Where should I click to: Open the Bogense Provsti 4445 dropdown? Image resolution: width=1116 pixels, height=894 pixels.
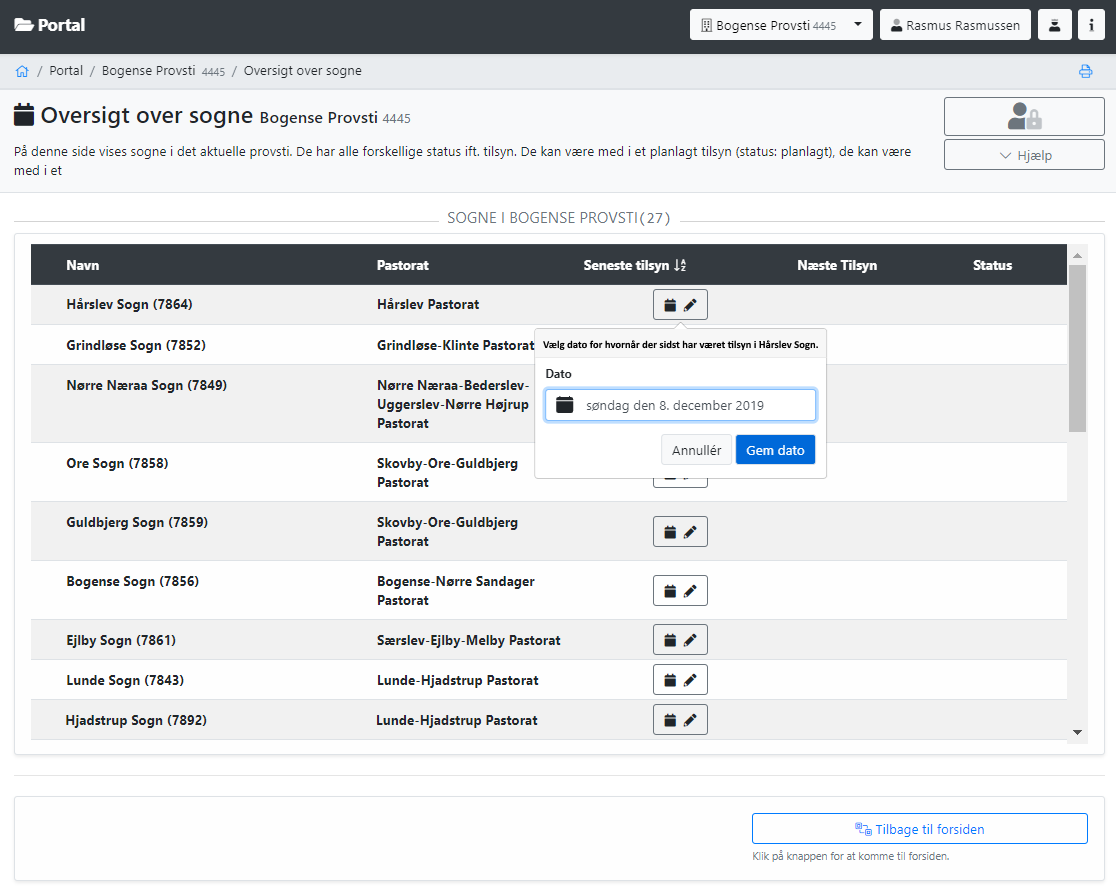click(781, 25)
